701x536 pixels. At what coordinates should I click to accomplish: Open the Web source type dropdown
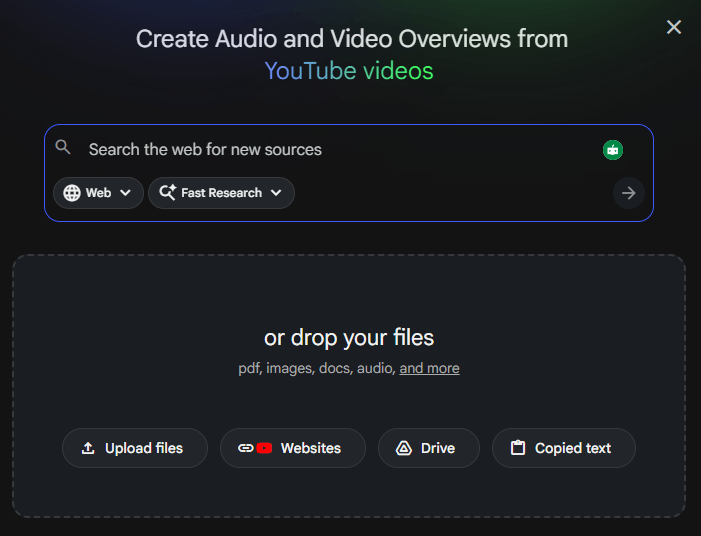pos(98,193)
